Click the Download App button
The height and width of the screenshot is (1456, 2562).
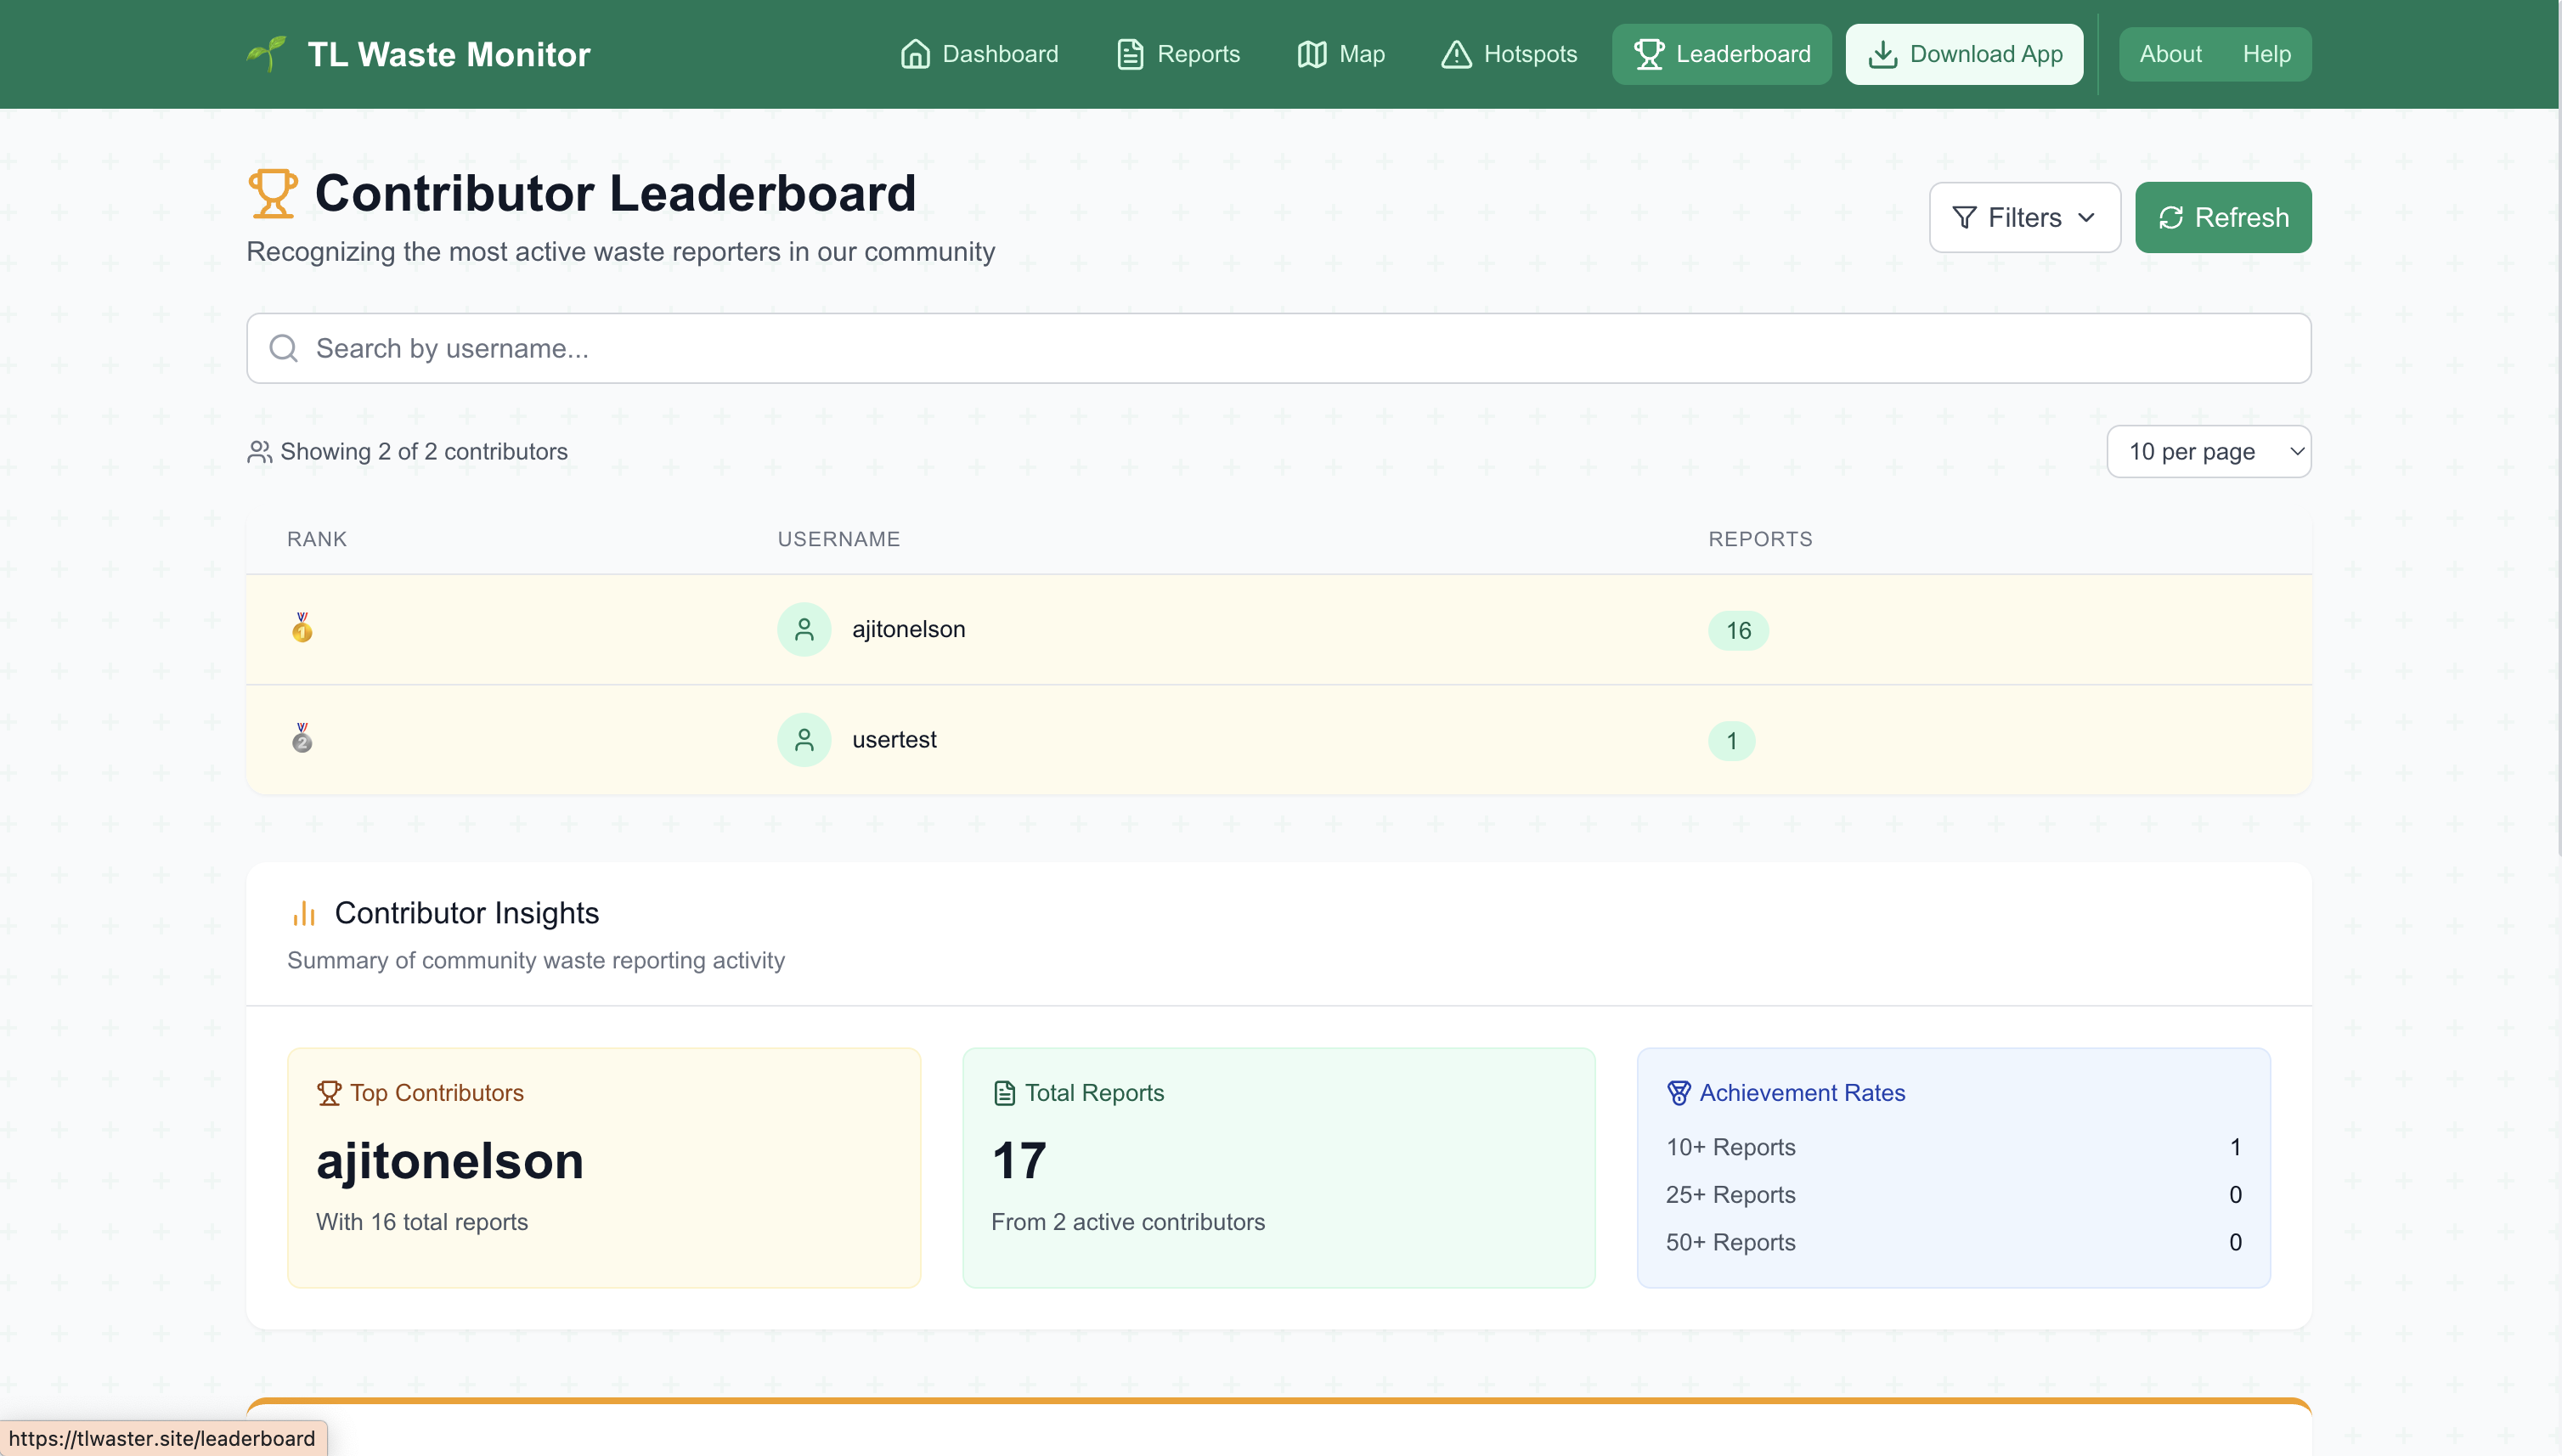tap(1964, 54)
